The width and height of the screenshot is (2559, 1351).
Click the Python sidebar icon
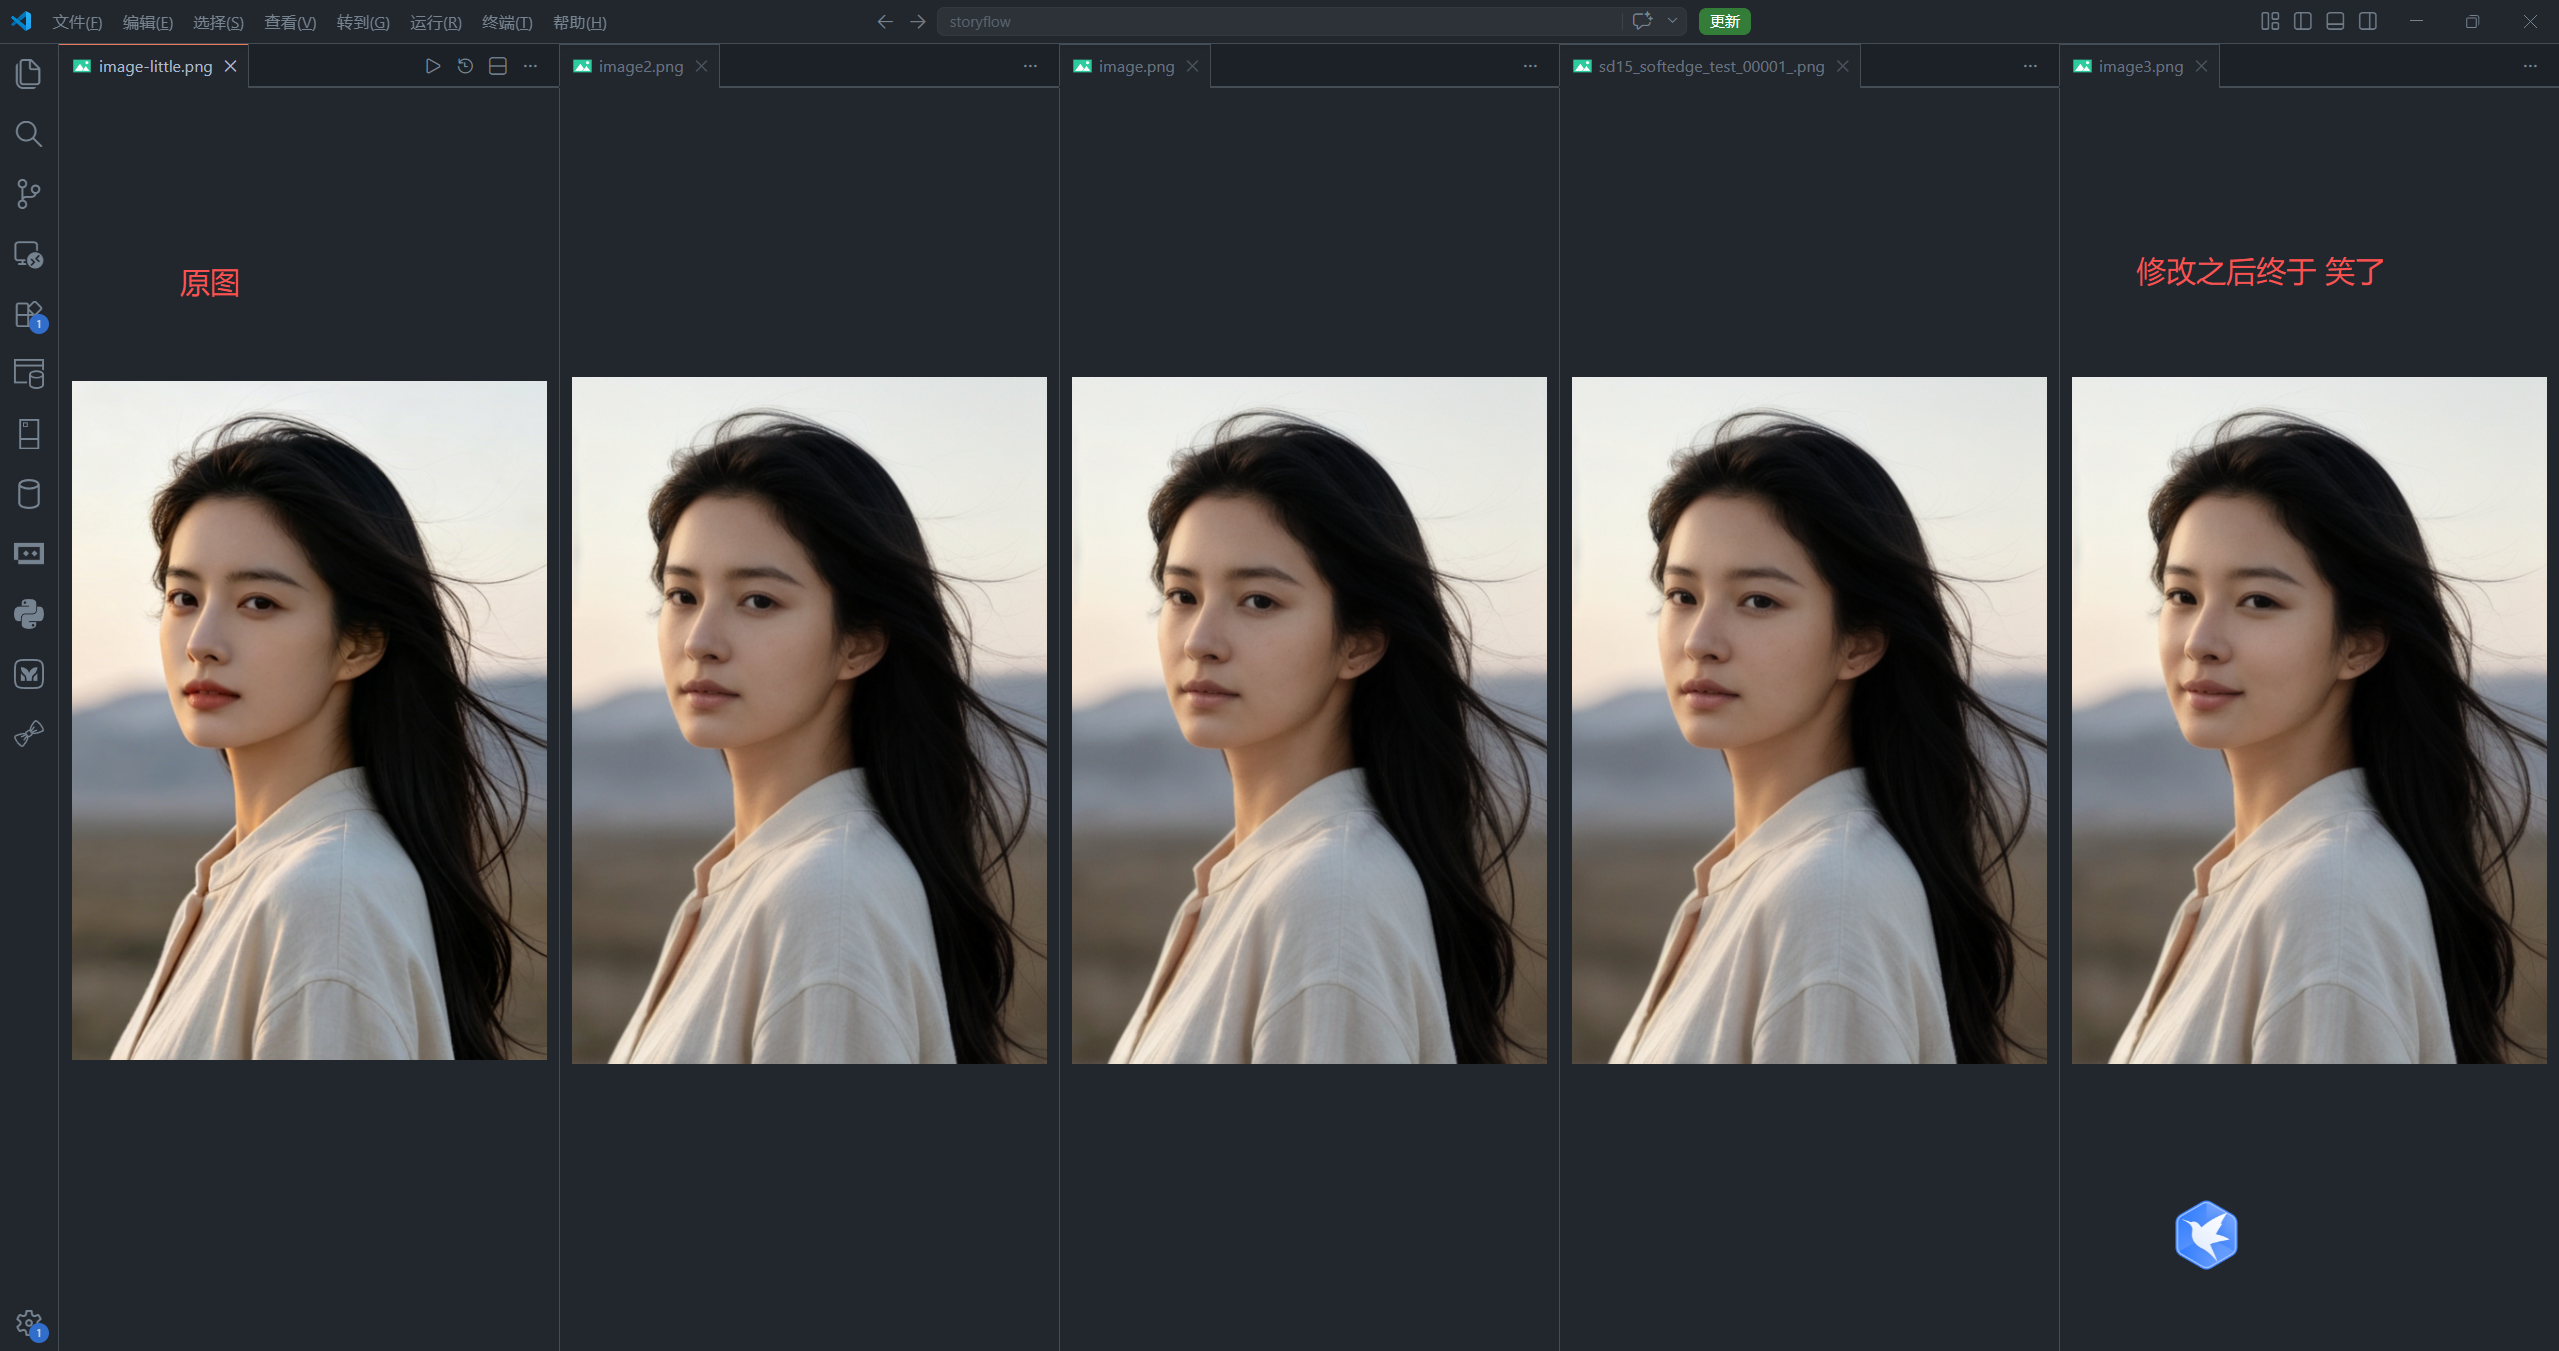29,614
